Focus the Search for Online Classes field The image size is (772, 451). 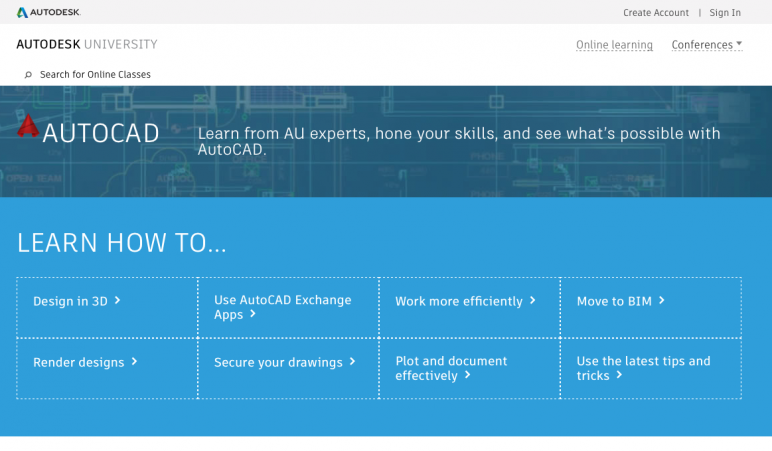(95, 75)
